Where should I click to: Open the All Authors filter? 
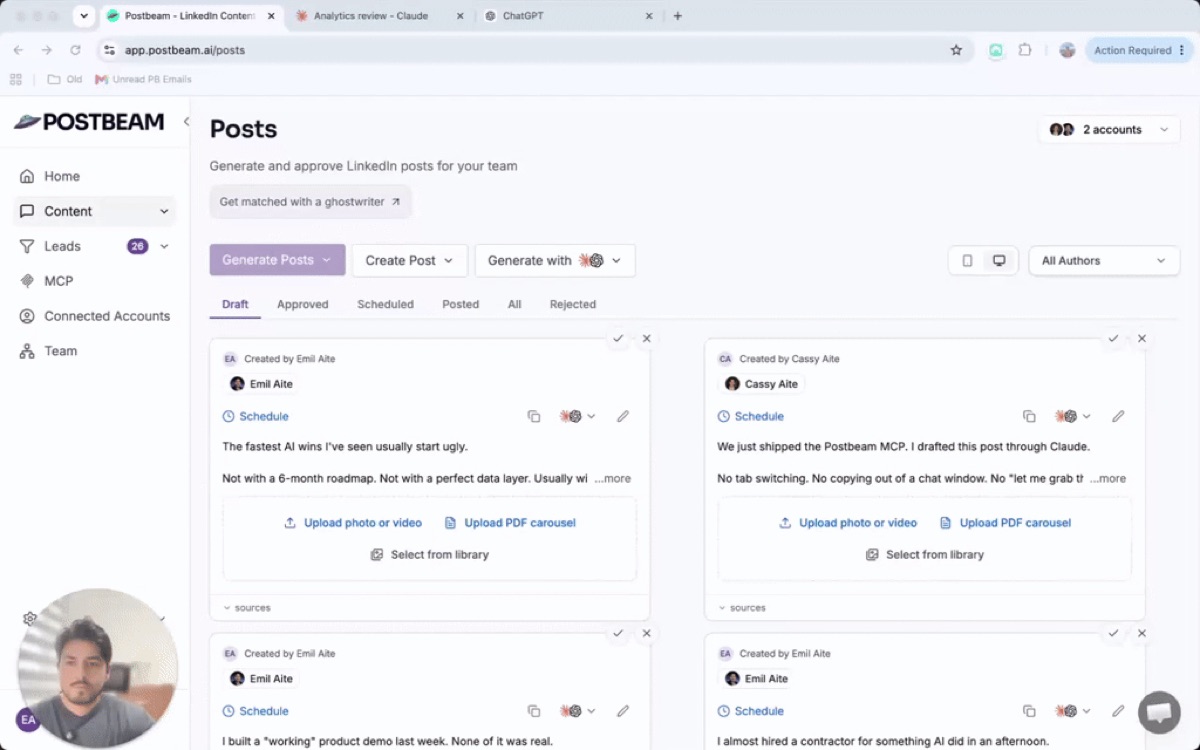(x=1104, y=260)
